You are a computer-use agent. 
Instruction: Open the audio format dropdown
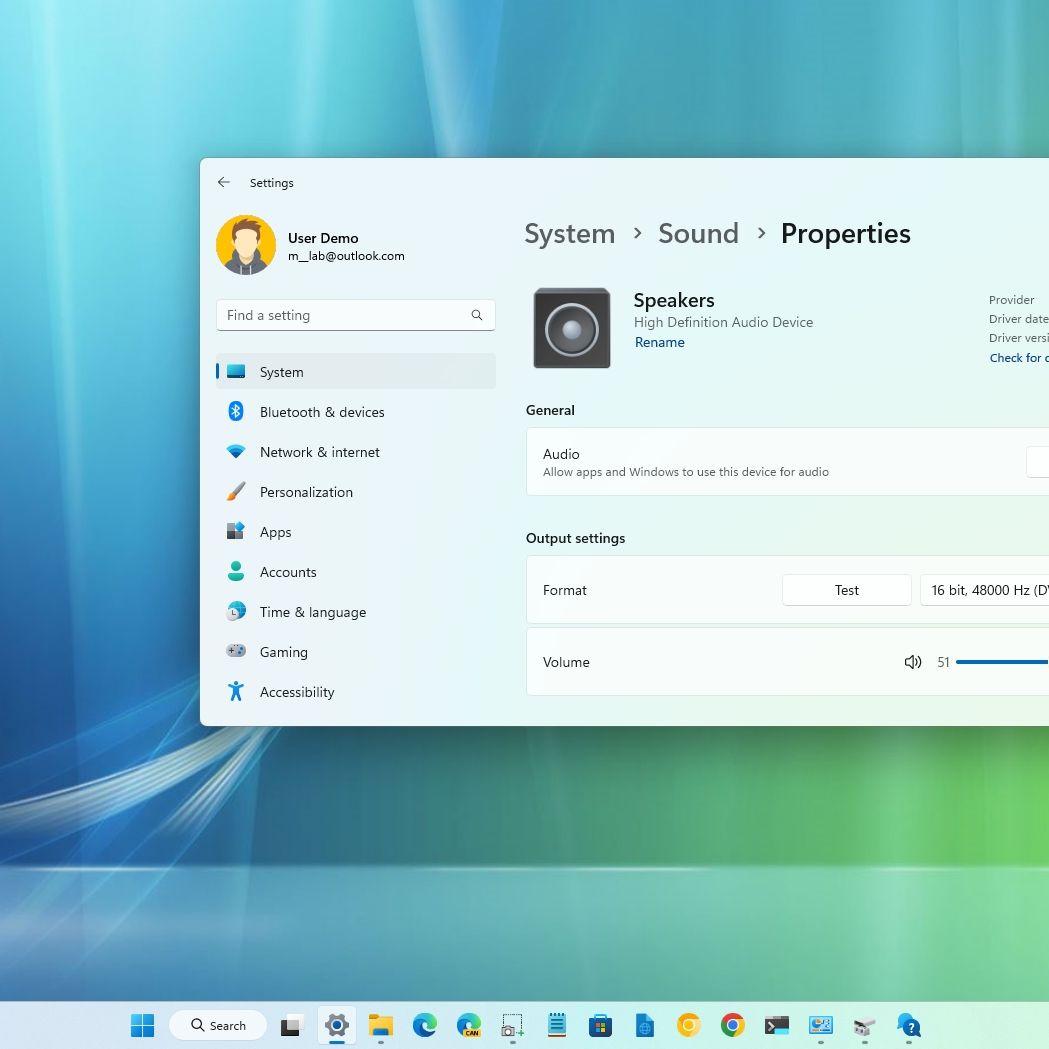pos(985,590)
